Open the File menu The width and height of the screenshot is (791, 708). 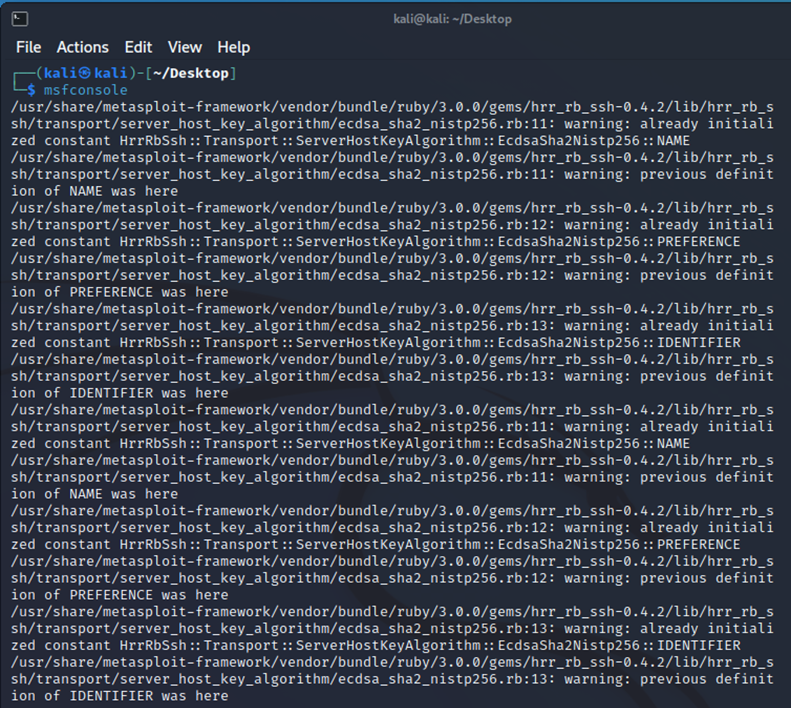pyautogui.click(x=28, y=47)
